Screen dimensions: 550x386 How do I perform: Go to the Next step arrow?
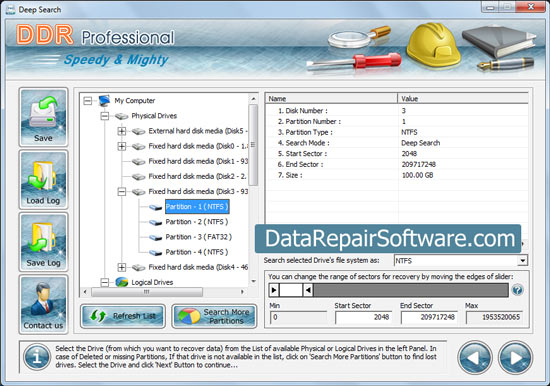(x=515, y=358)
